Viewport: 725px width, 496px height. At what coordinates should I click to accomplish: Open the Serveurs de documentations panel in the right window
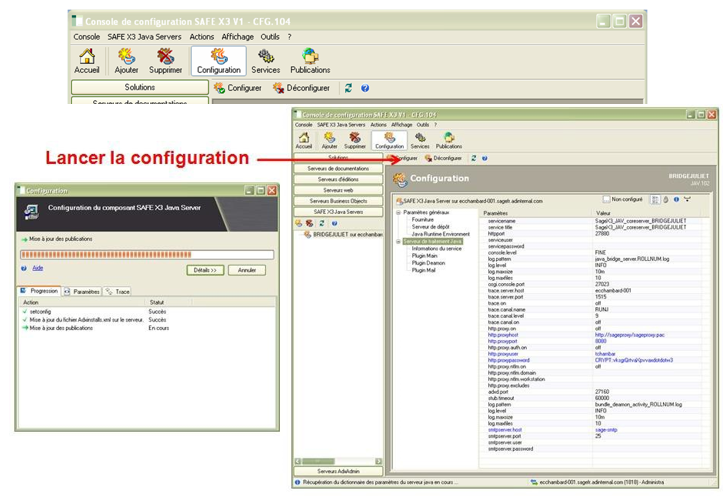pyautogui.click(x=338, y=168)
